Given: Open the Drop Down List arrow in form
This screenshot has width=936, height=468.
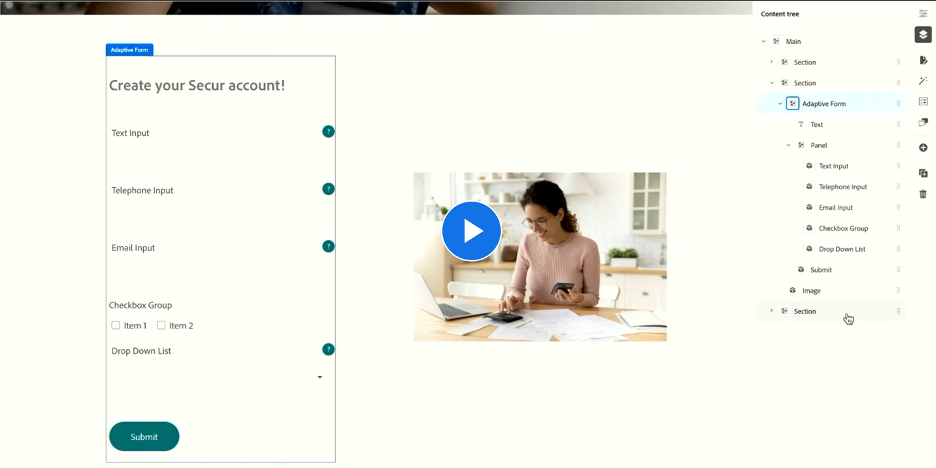Looking at the screenshot, I should (320, 377).
